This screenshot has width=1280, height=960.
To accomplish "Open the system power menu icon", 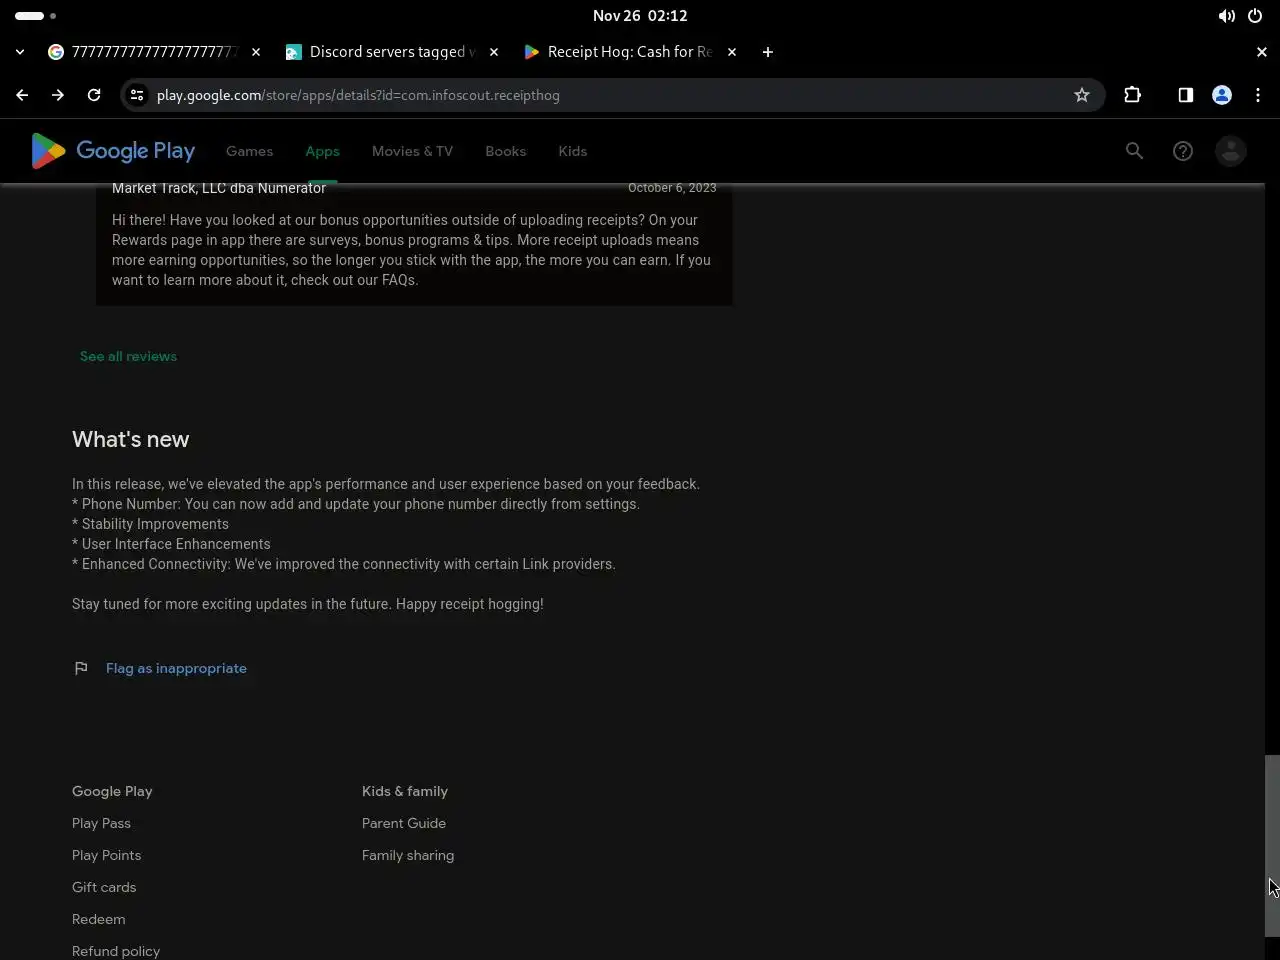I will click(x=1255, y=16).
